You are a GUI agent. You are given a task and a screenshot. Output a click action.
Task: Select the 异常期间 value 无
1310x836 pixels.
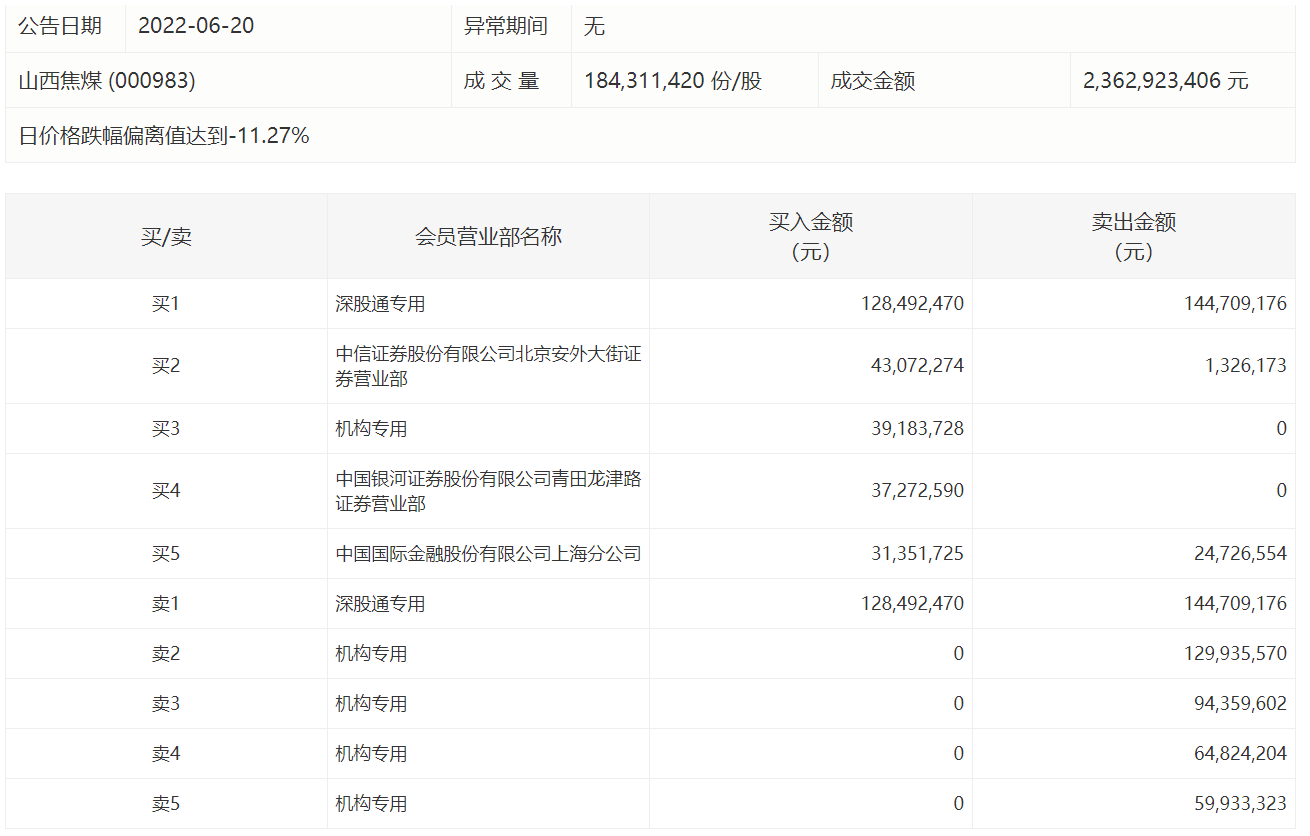coord(594,26)
